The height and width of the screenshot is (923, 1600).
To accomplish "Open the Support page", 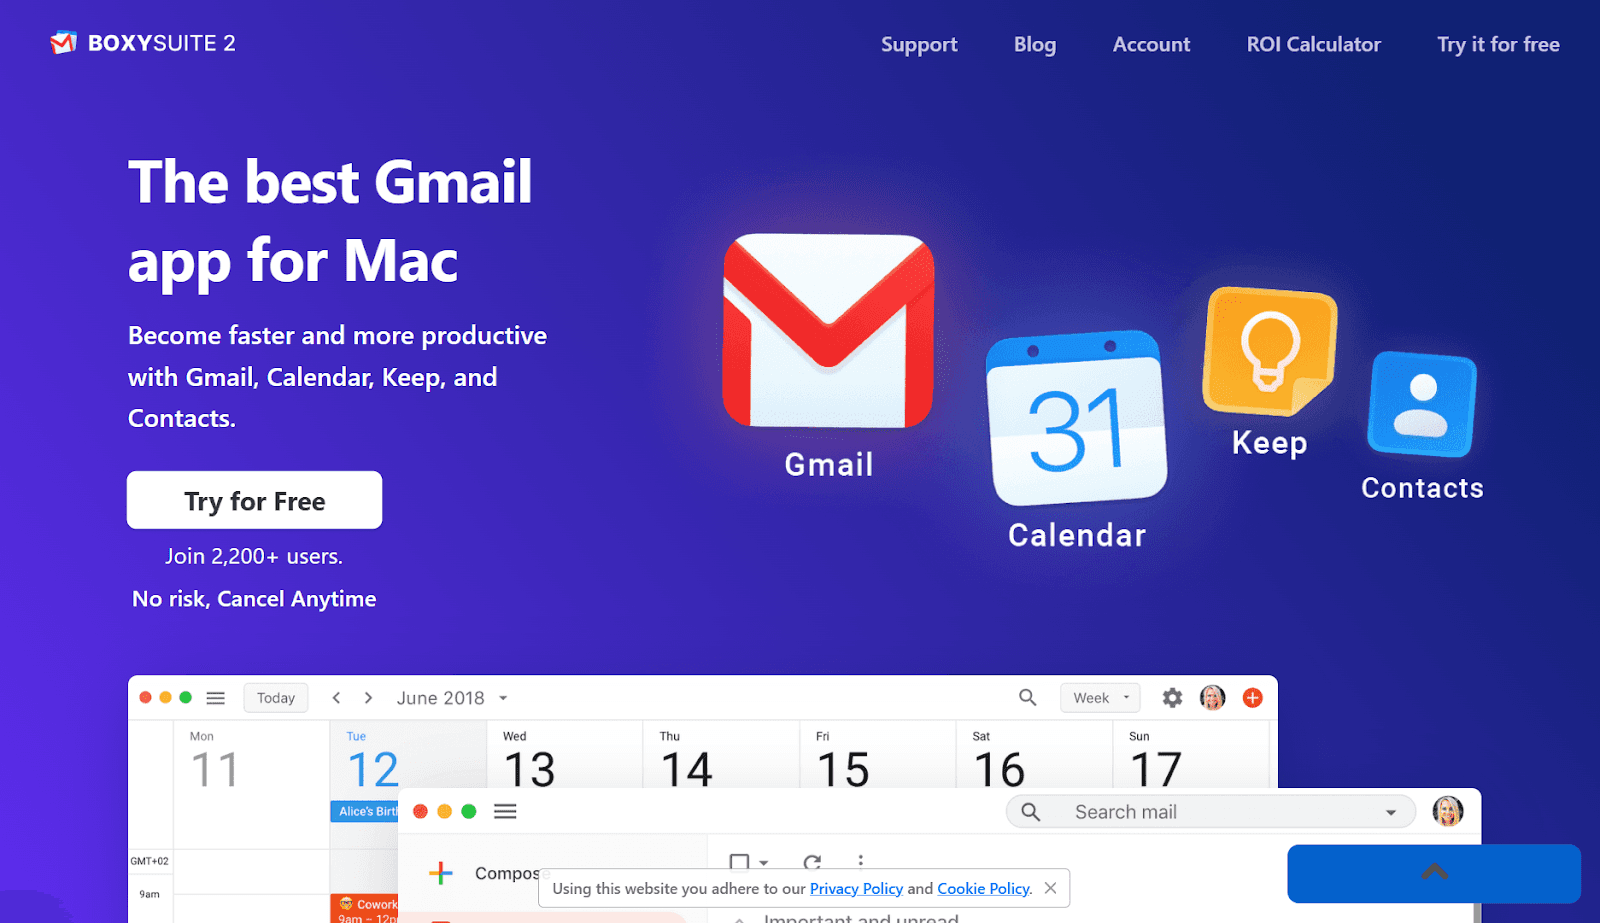I will 919,44.
